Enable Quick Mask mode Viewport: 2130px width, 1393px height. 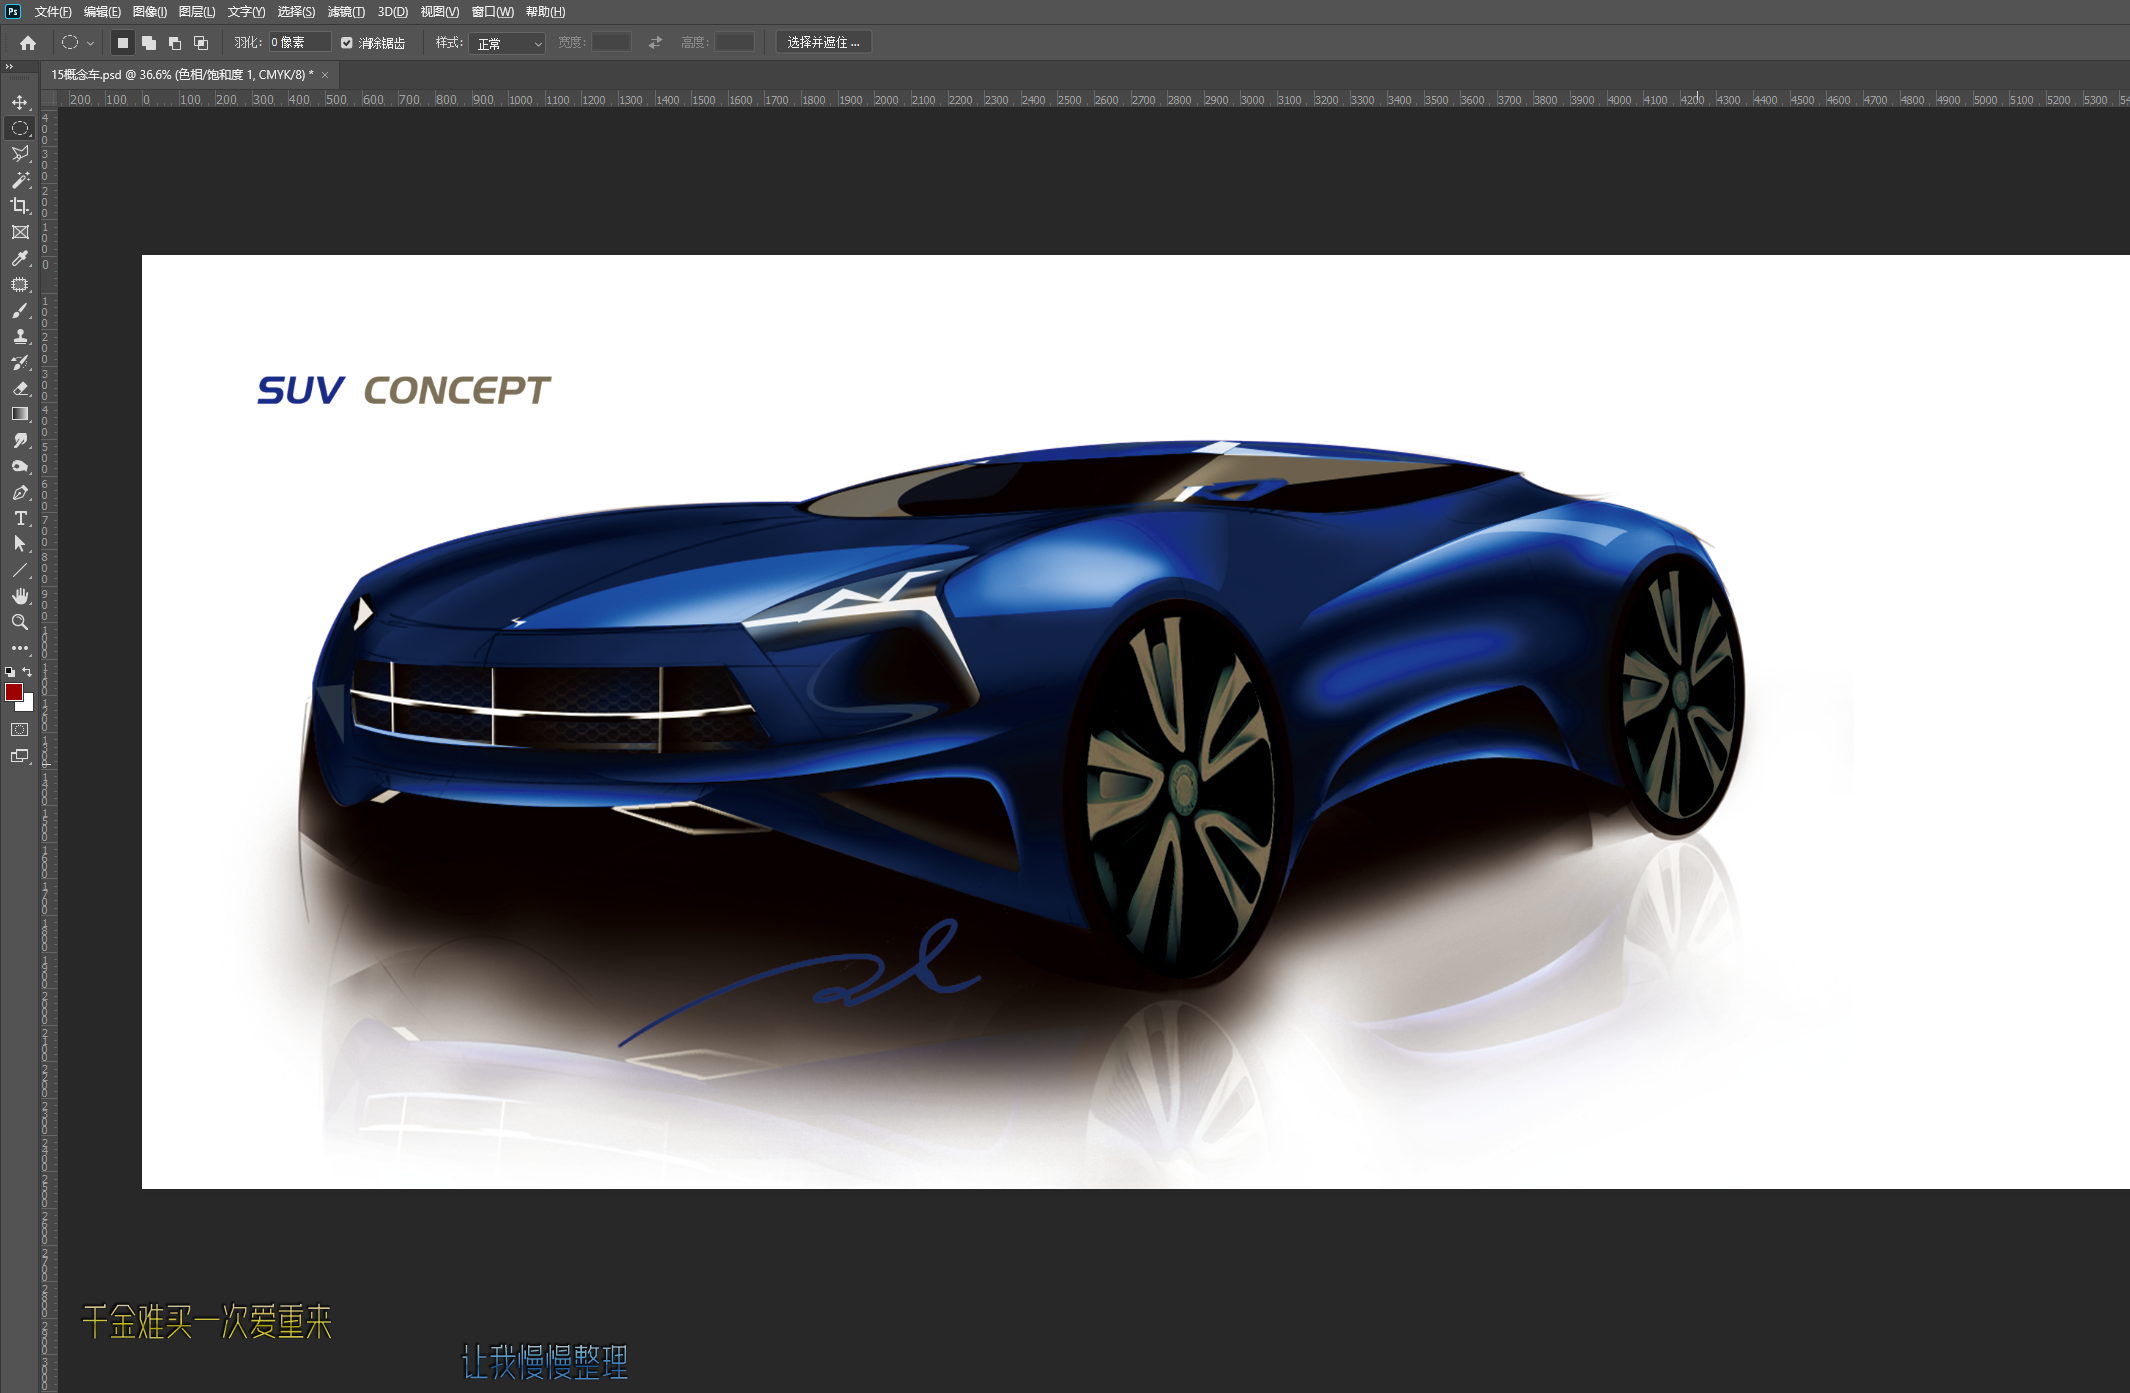pos(20,729)
